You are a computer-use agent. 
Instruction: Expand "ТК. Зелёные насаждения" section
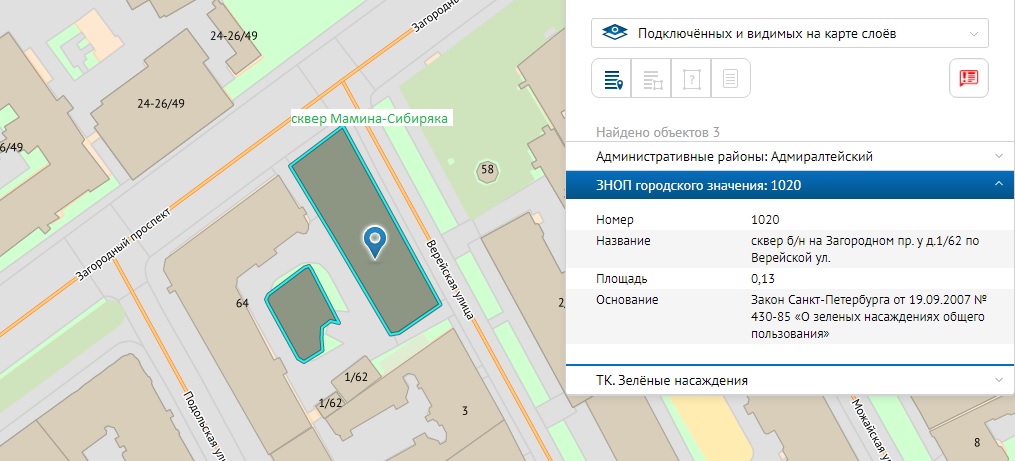[x=789, y=381]
